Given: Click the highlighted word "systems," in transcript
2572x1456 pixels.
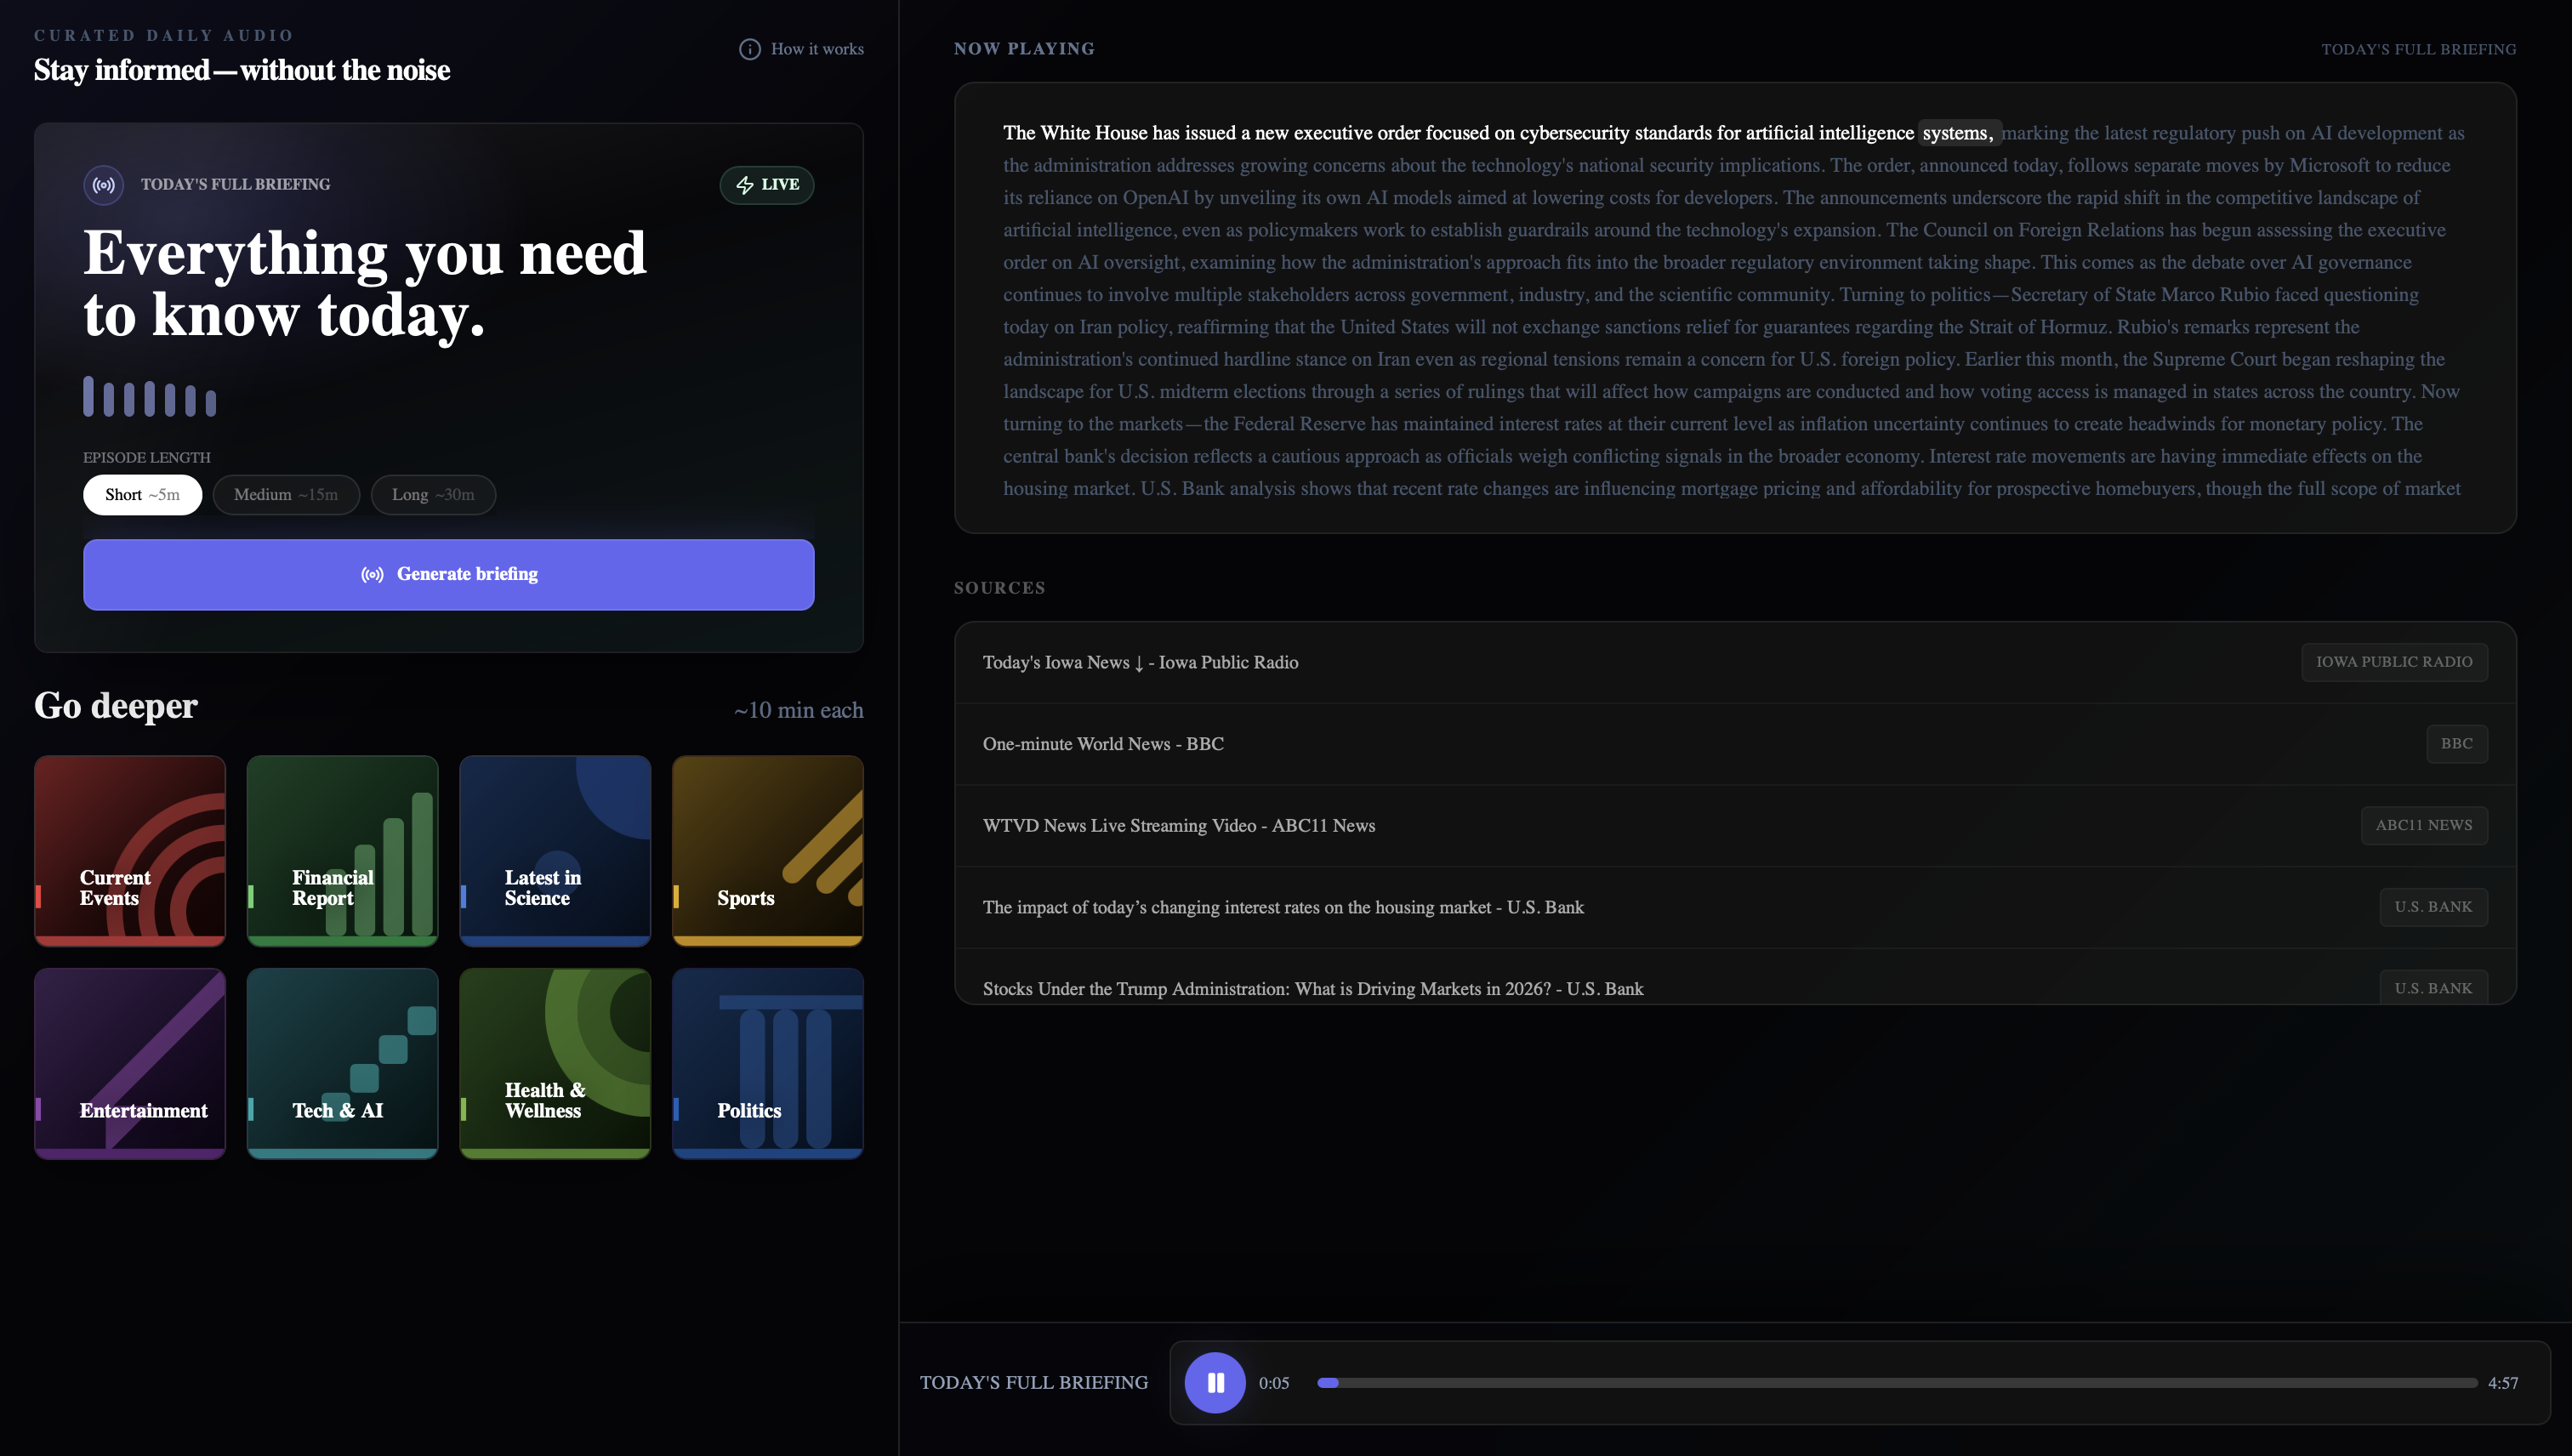Looking at the screenshot, I should [x=1958, y=133].
